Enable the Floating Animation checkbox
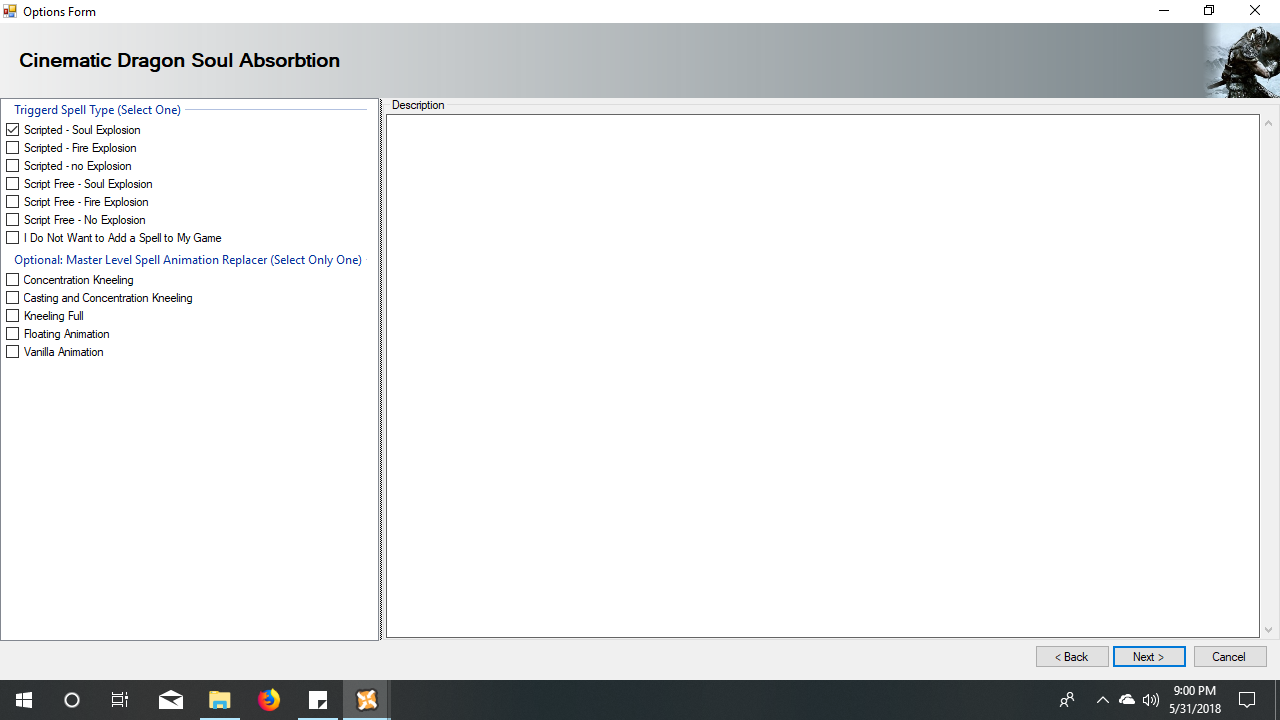The width and height of the screenshot is (1280, 720). 13,334
